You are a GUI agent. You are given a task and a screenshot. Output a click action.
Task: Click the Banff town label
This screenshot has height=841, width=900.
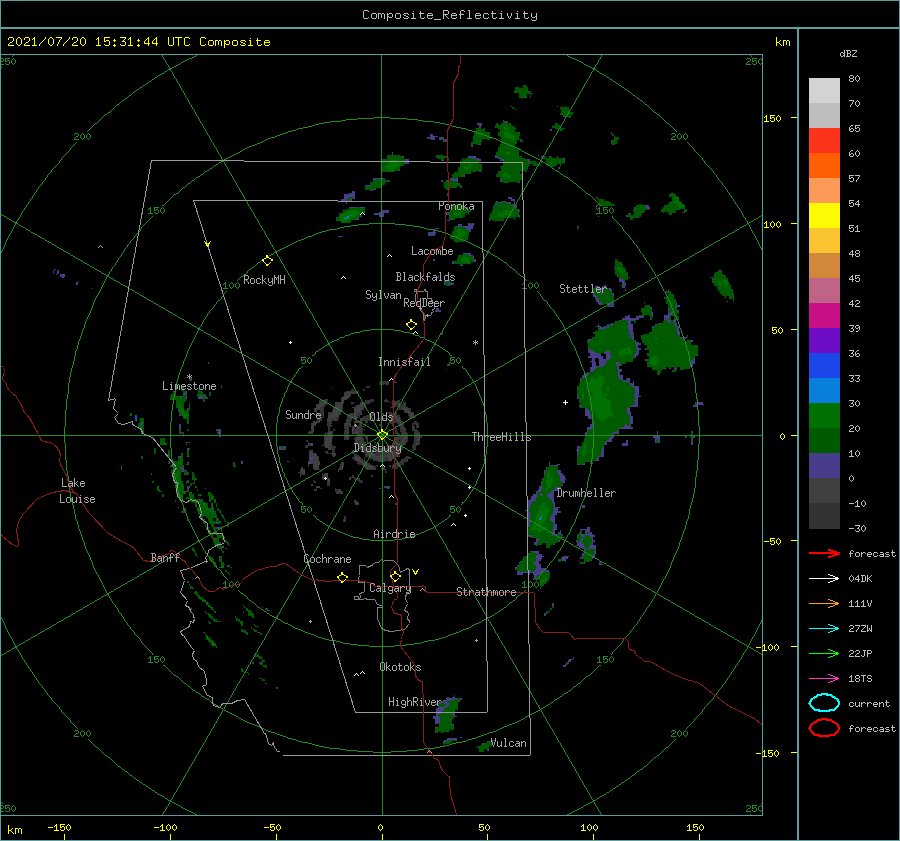[165, 558]
